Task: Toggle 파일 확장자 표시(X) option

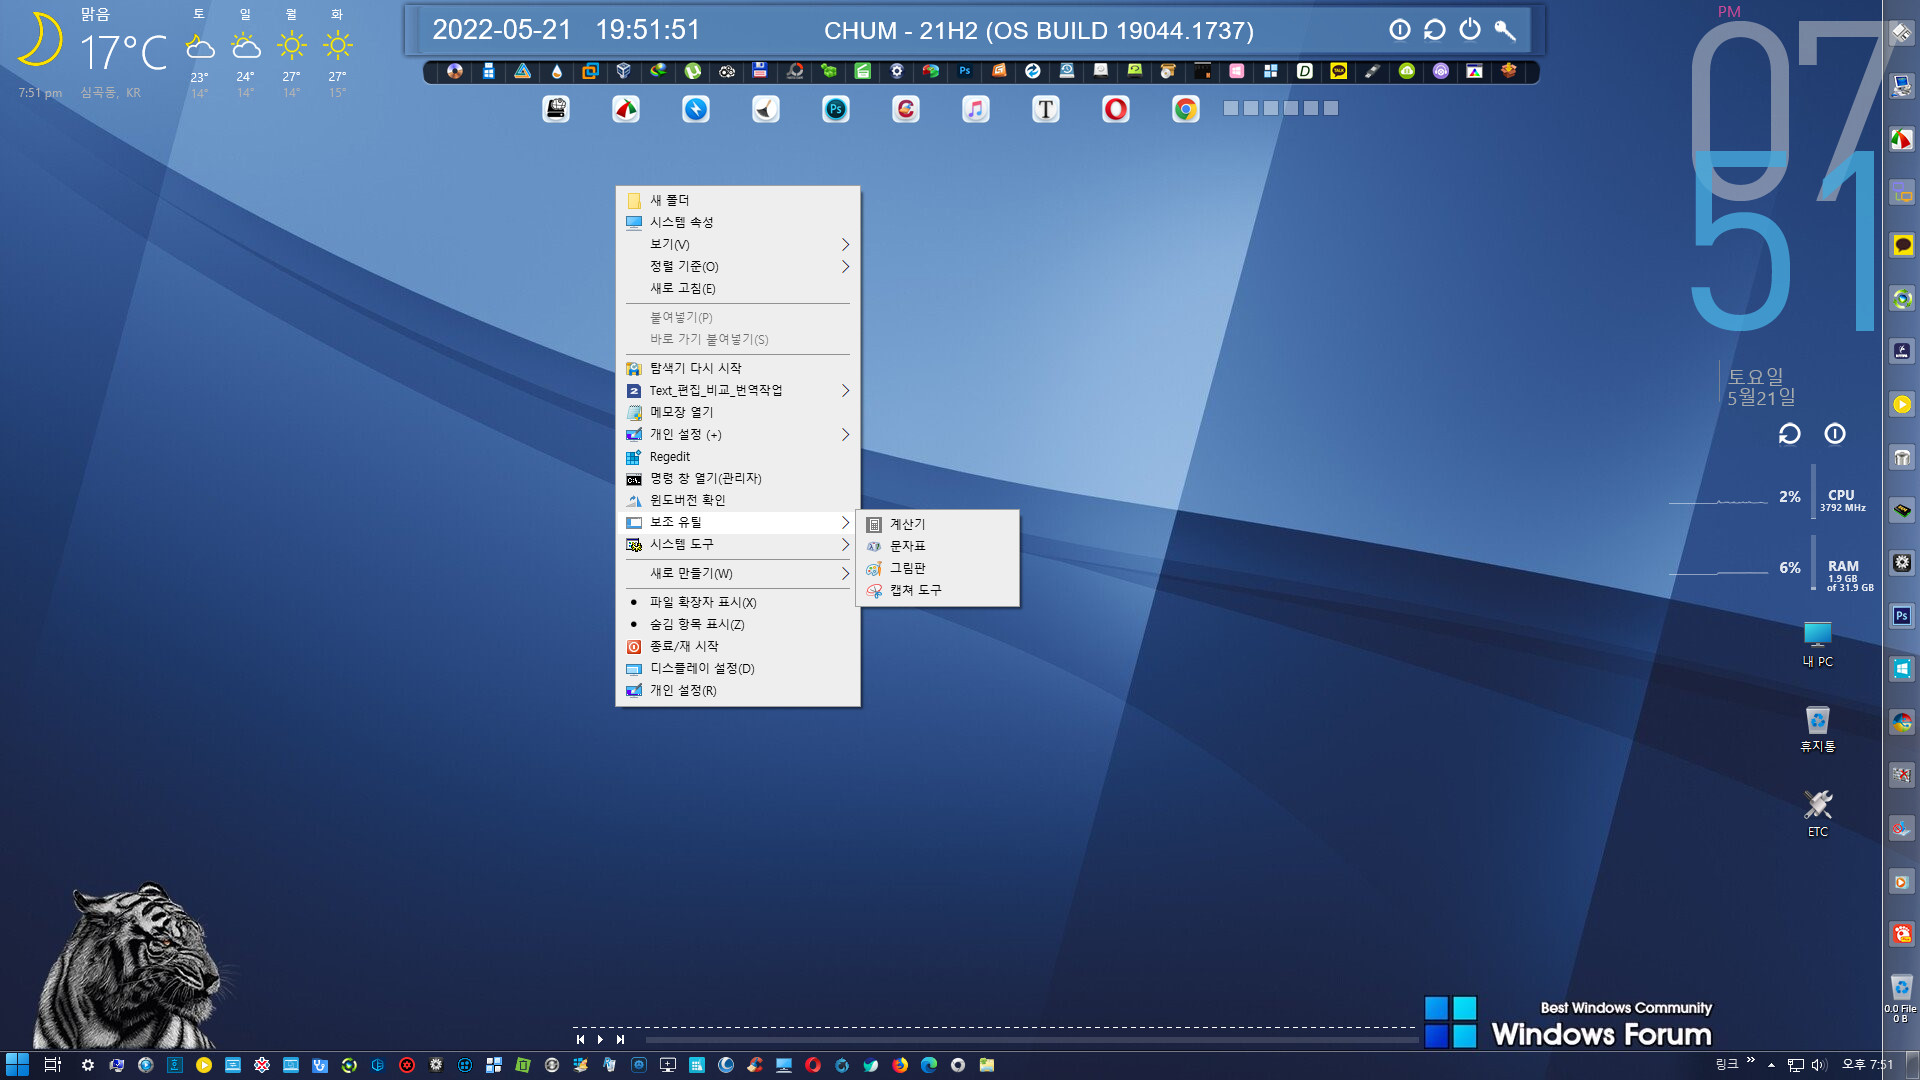Action: [738, 602]
